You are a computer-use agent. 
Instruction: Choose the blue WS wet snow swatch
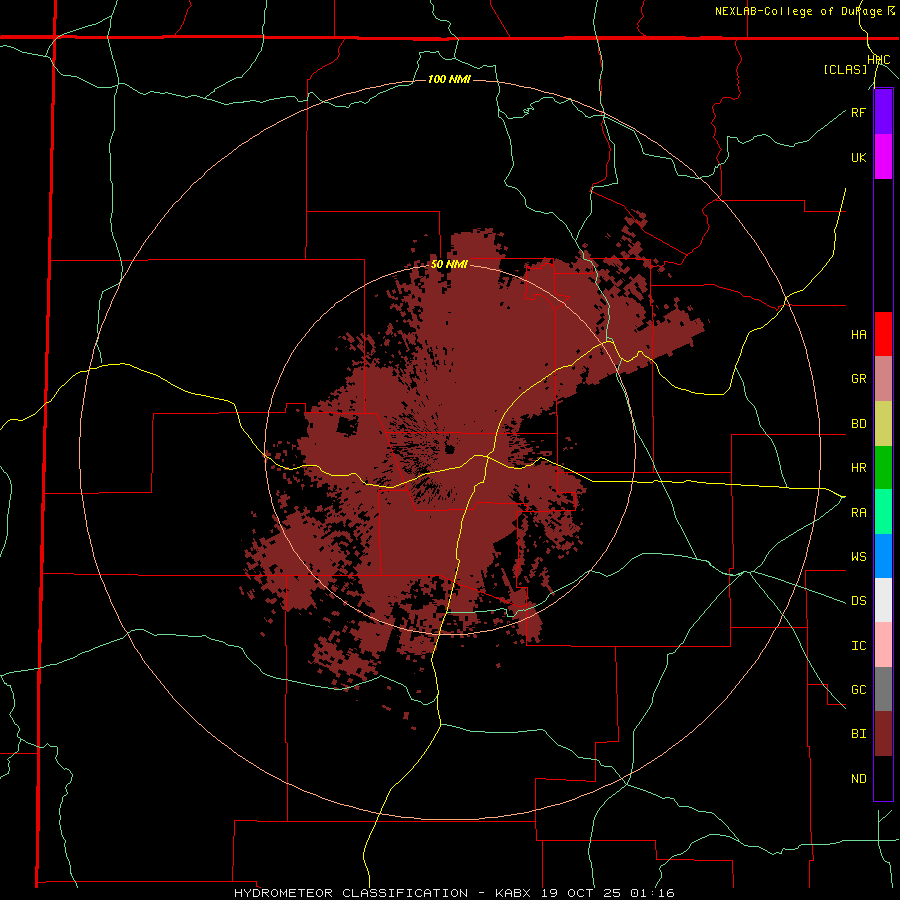click(x=883, y=556)
